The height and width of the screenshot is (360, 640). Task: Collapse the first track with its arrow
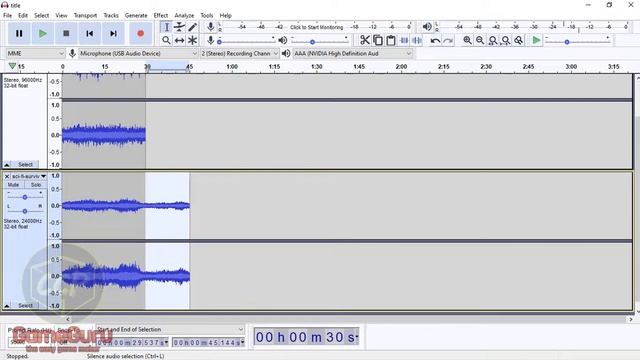tap(7, 164)
